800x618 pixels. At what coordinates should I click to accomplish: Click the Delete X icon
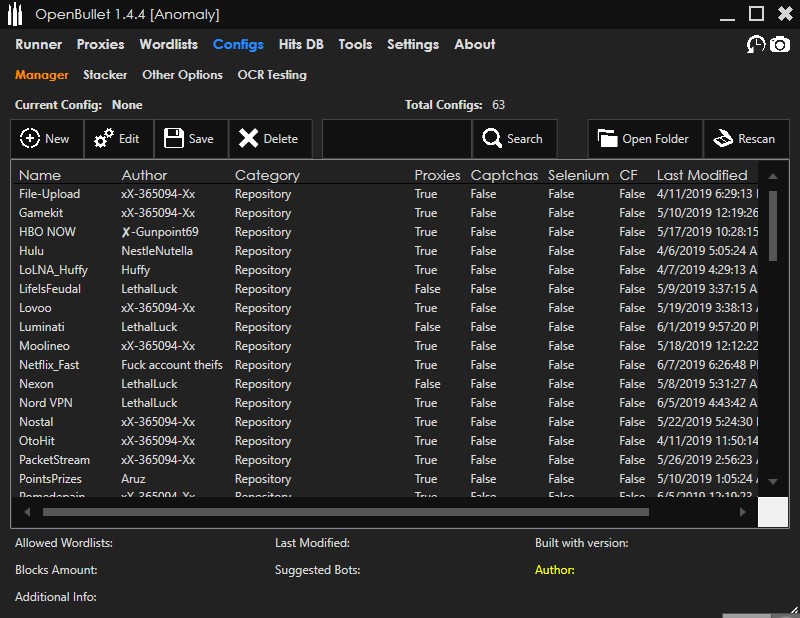click(x=249, y=139)
